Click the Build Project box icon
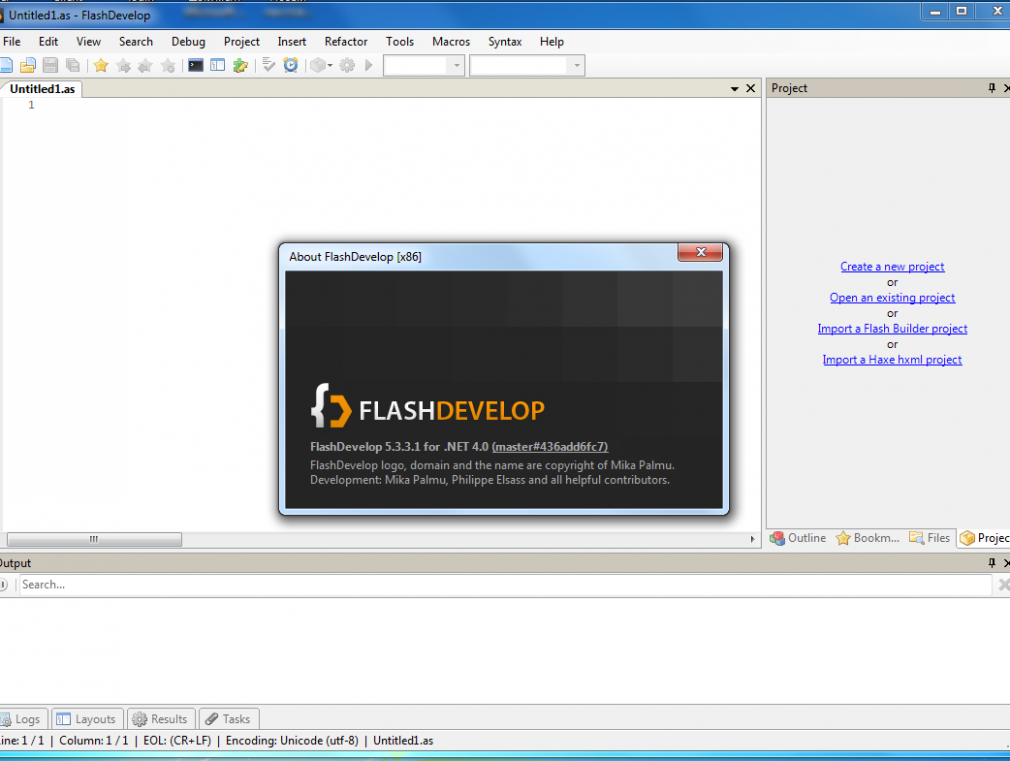This screenshot has width=1010, height=761. [318, 65]
